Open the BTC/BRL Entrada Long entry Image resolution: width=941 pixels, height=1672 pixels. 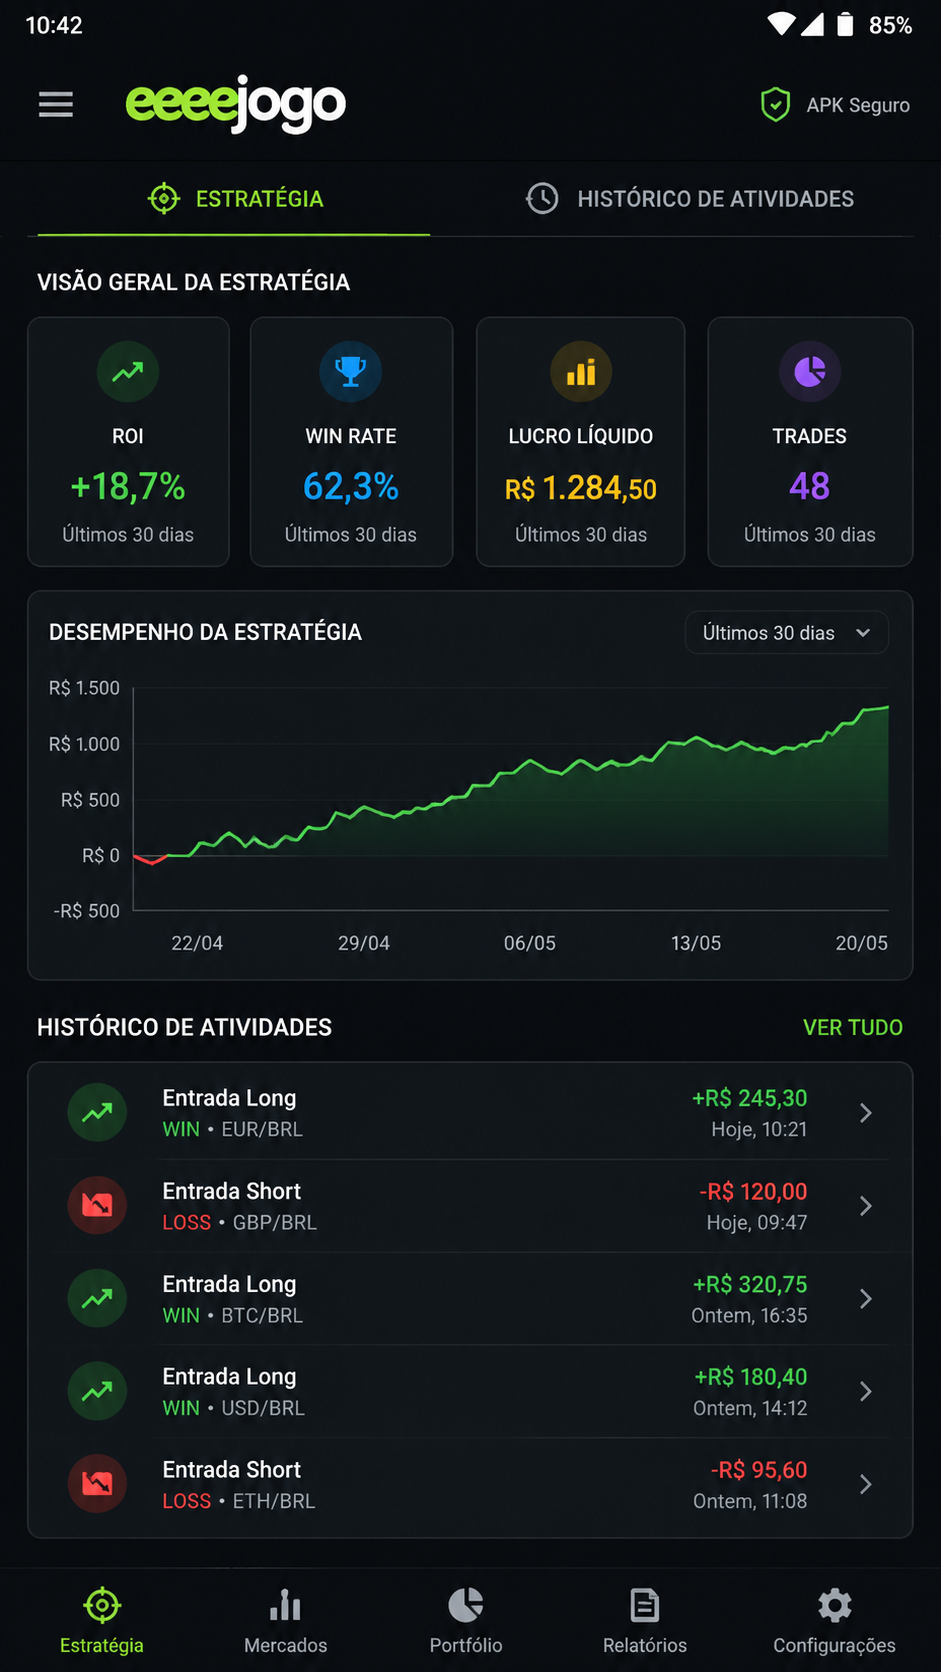[470, 1299]
